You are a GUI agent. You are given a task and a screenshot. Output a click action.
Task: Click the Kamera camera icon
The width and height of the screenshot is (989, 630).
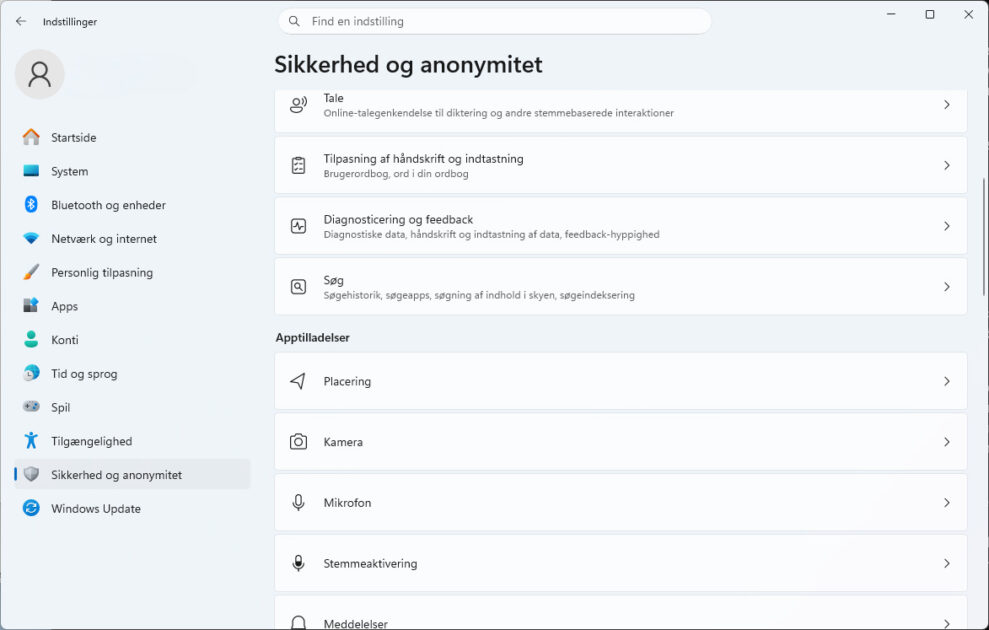[x=298, y=441]
